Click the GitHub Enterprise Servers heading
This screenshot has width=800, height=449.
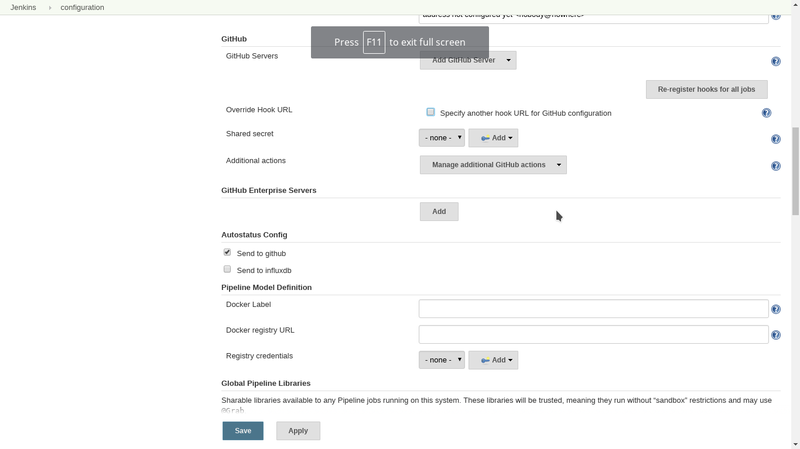269,190
